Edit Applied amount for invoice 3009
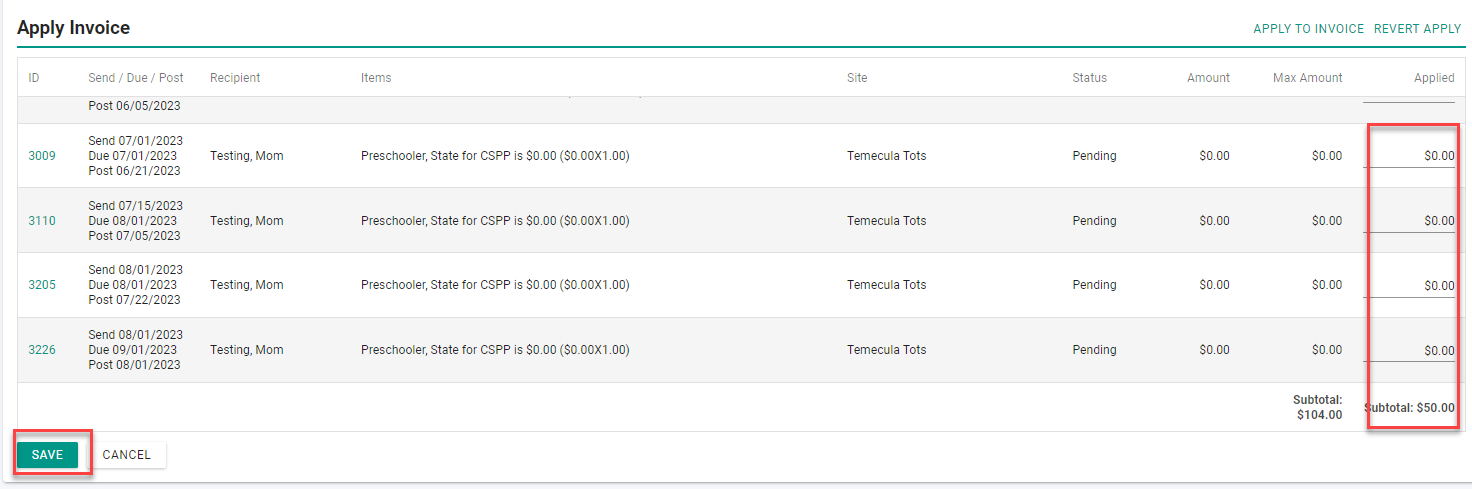This screenshot has height=489, width=1472. (x=1409, y=156)
